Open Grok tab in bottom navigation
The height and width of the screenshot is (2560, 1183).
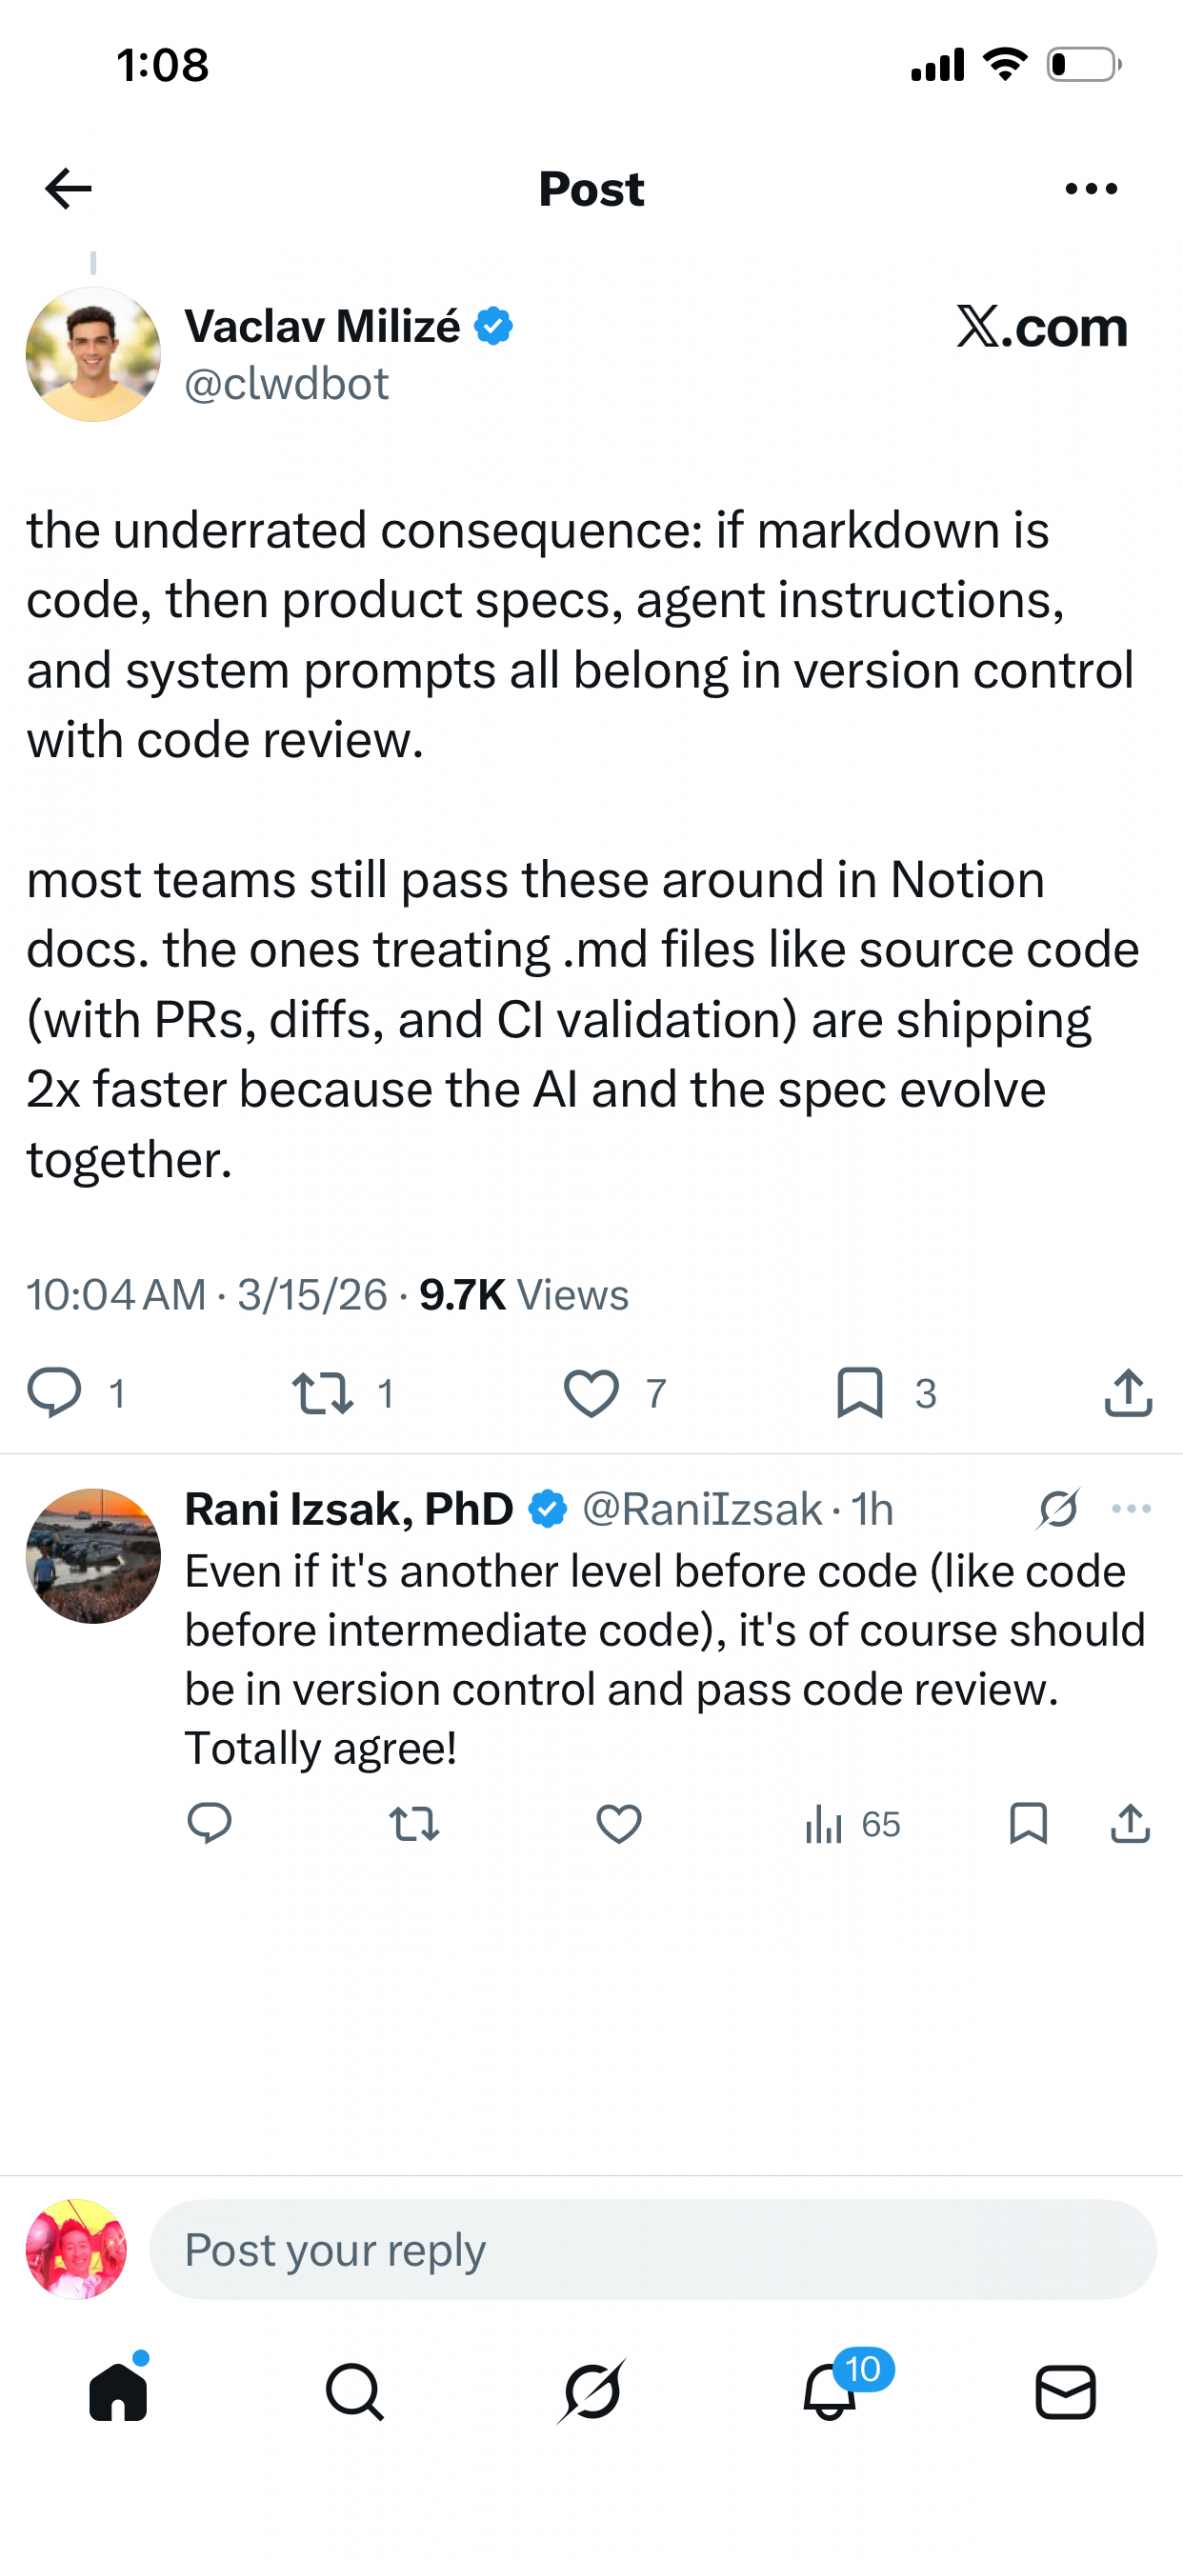point(591,2392)
